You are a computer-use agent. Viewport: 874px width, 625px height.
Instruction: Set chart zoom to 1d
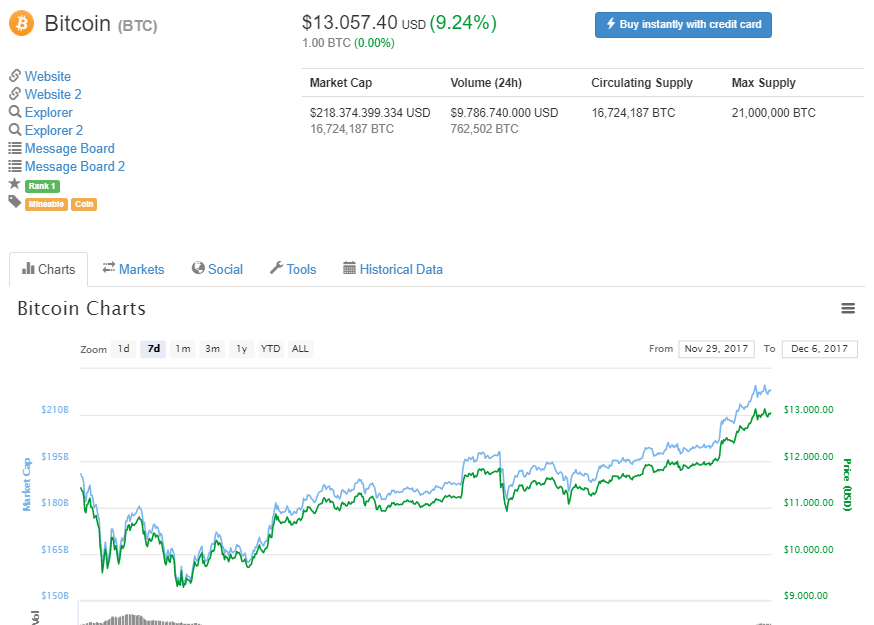[x=124, y=349]
